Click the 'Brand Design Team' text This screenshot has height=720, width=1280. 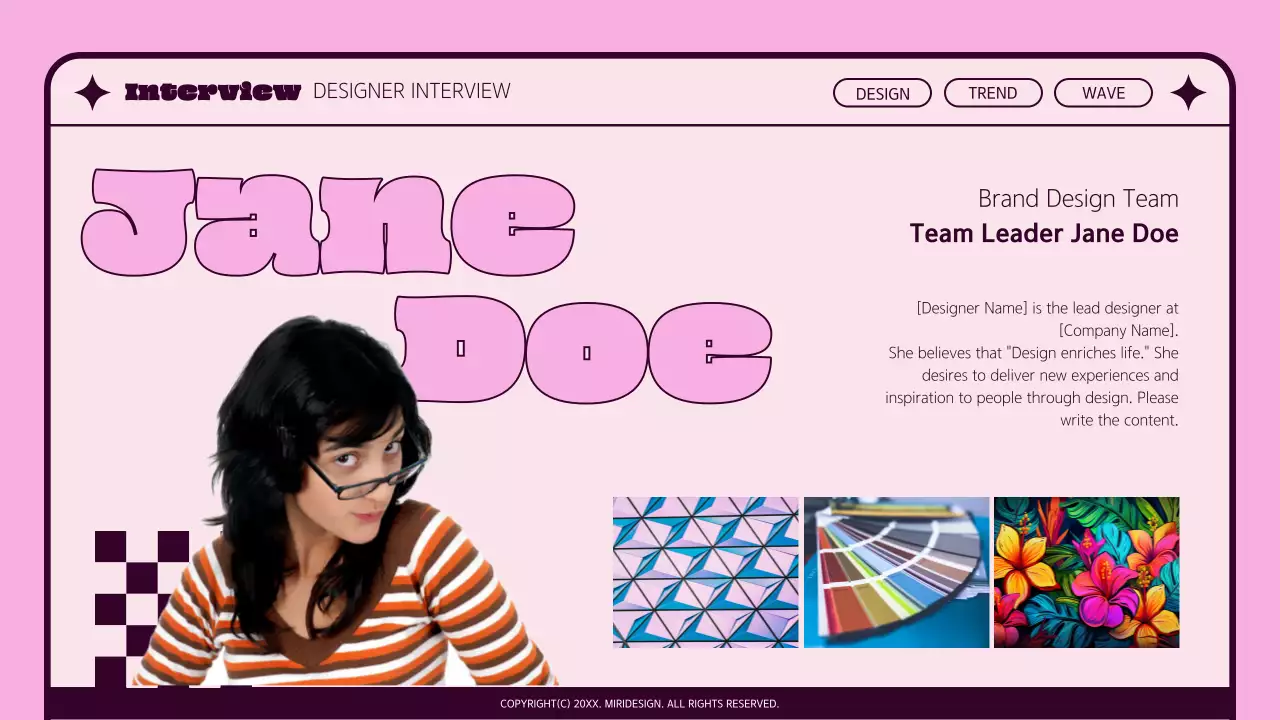[x=1077, y=198]
